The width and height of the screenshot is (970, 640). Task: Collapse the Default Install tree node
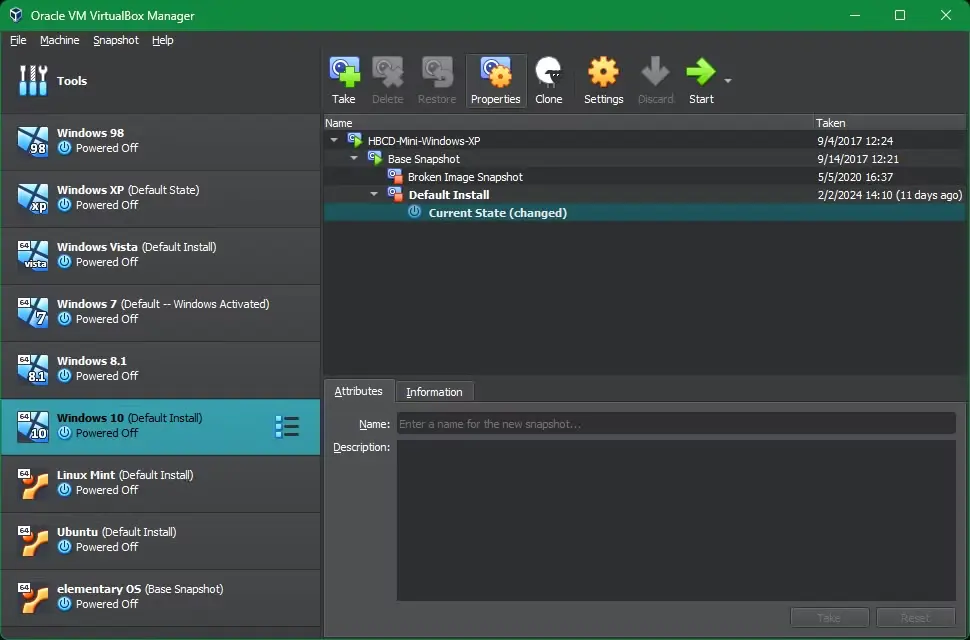[x=374, y=194]
